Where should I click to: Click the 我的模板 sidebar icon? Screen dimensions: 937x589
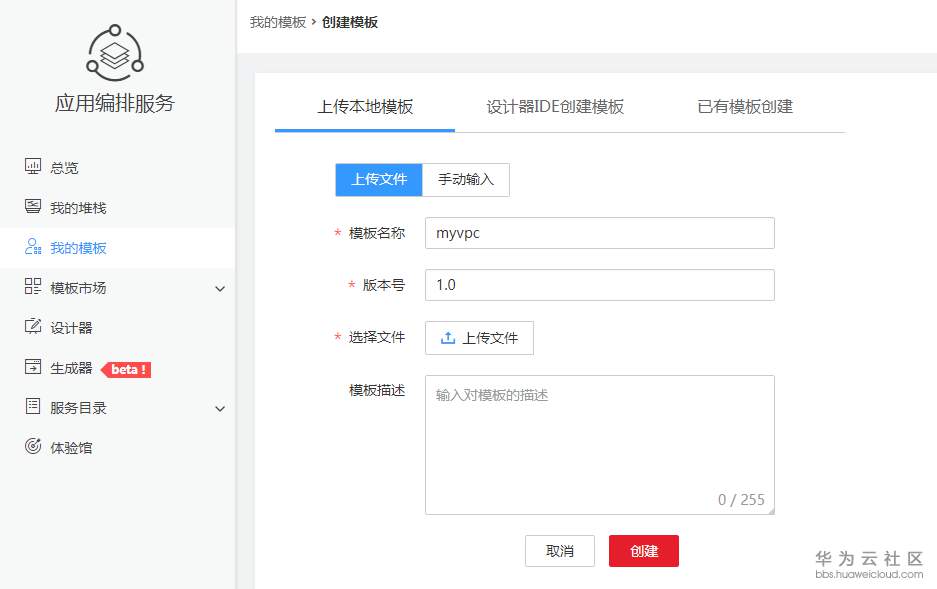[x=33, y=247]
